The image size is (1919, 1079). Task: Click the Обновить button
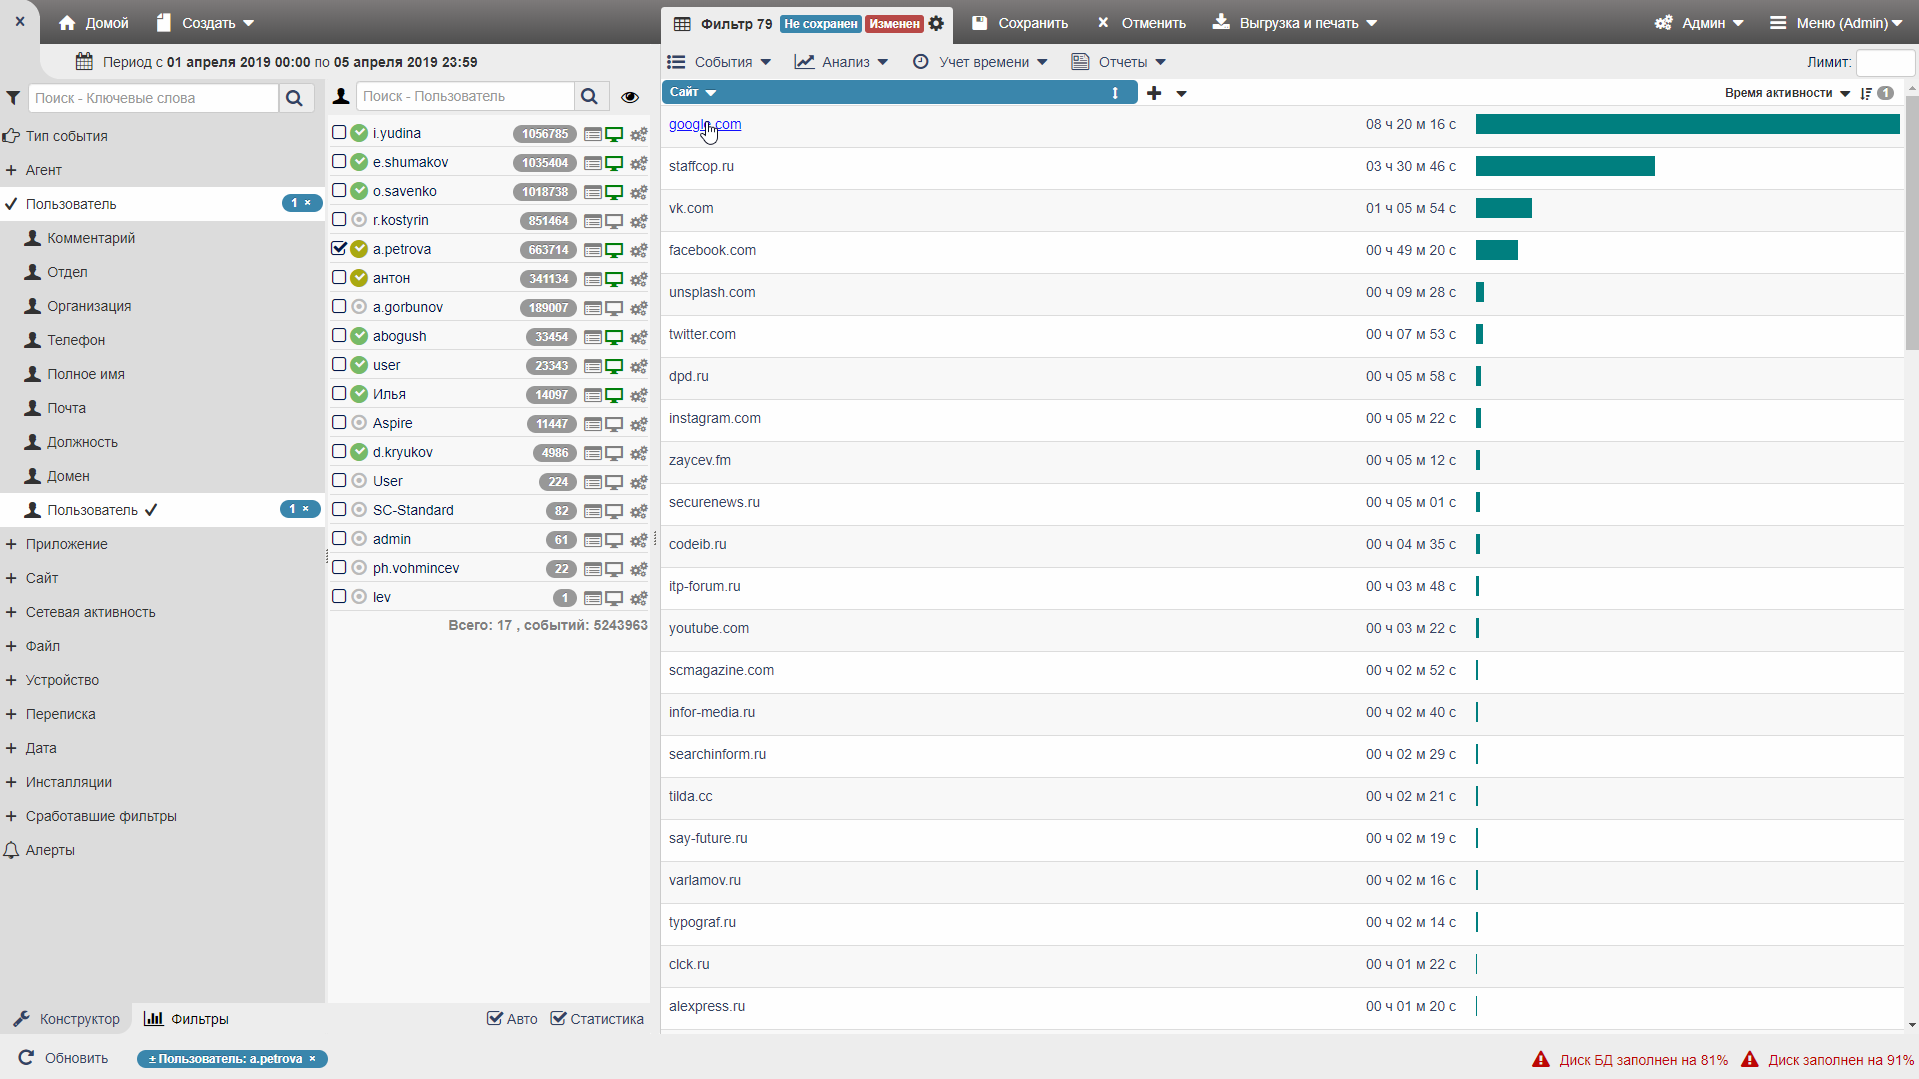point(64,1058)
